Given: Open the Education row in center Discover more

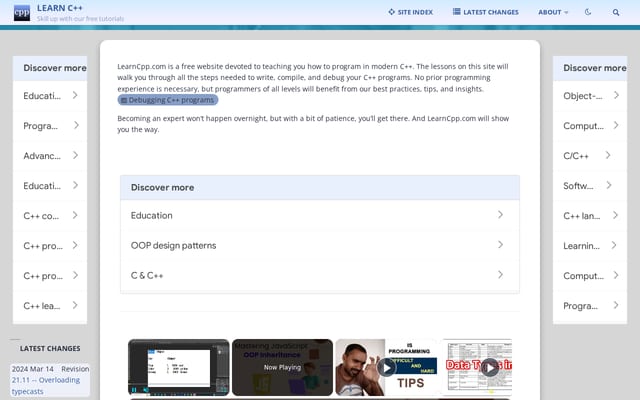Looking at the screenshot, I should (x=320, y=215).
